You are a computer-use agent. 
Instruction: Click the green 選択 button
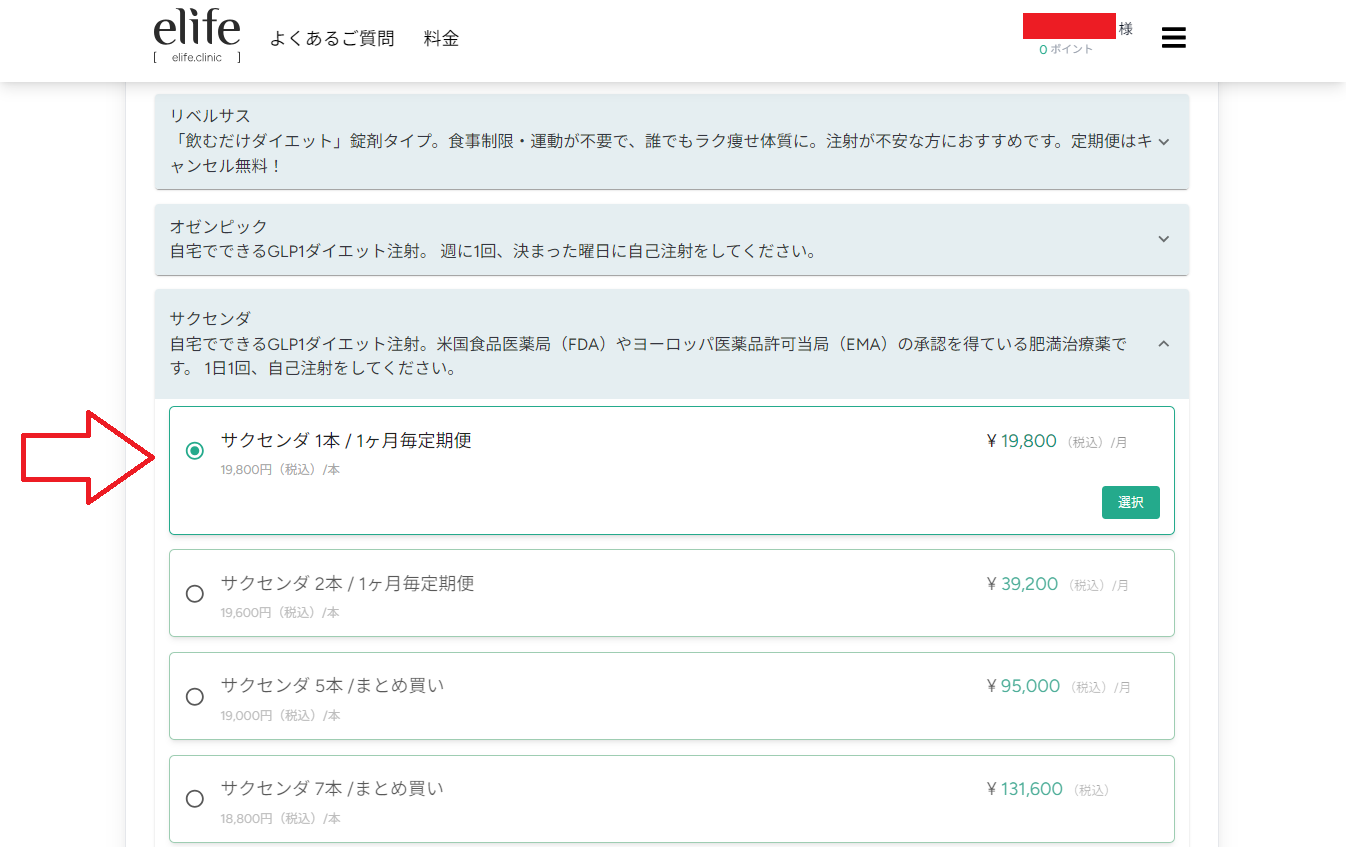pos(1130,502)
